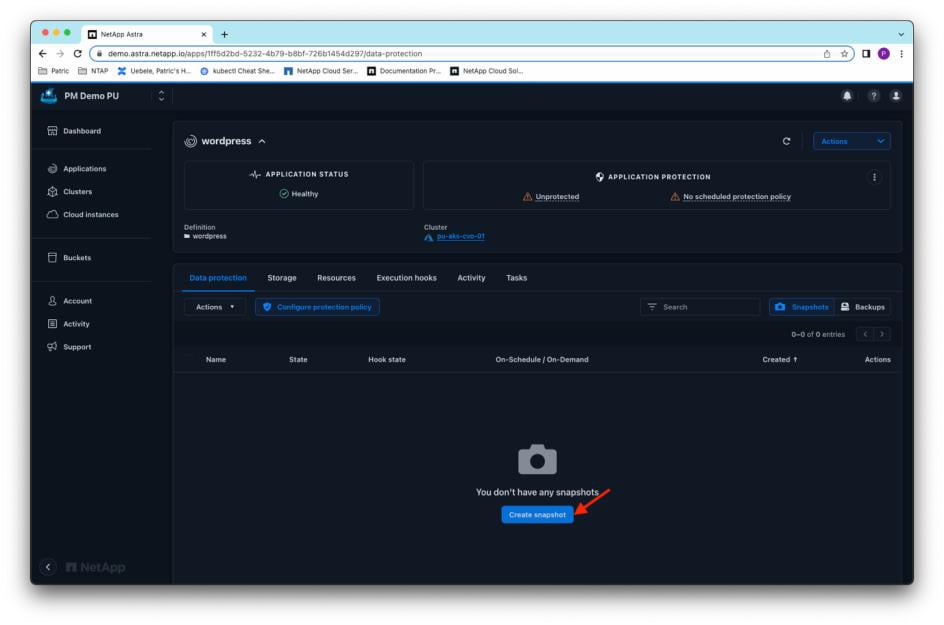Sort by the Name column header

point(216,359)
